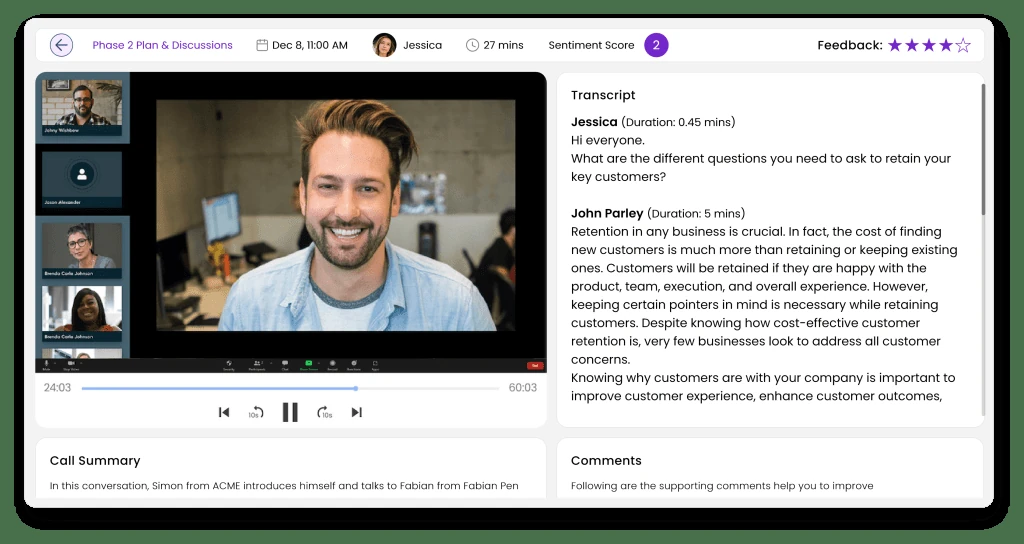Click the Sentiment Score badge showing 2

pos(656,45)
